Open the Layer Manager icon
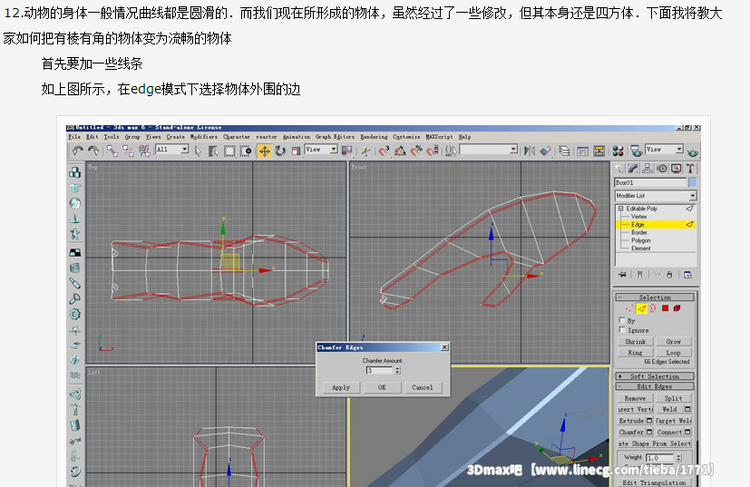750x487 pixels. click(x=564, y=151)
